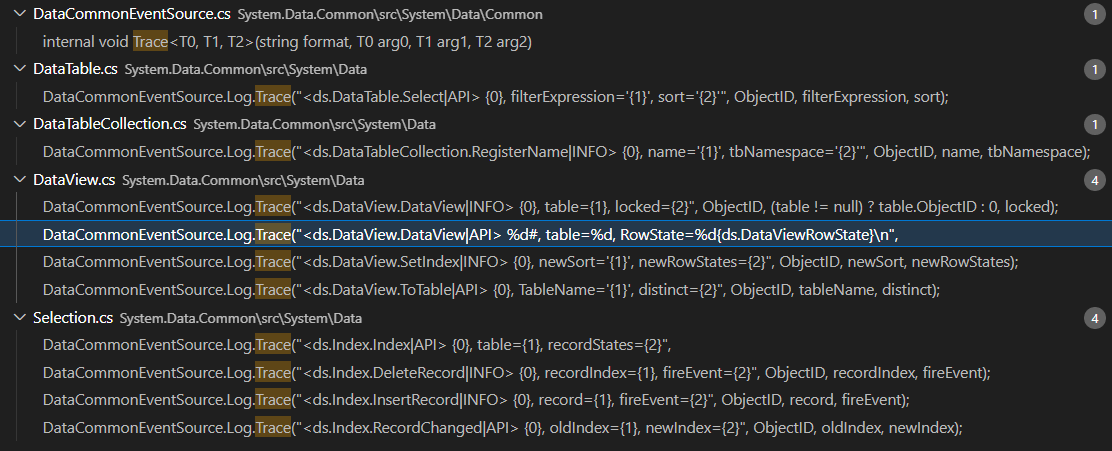
Task: Select the DataView.SetIndex trace result
Action: (x=530, y=262)
